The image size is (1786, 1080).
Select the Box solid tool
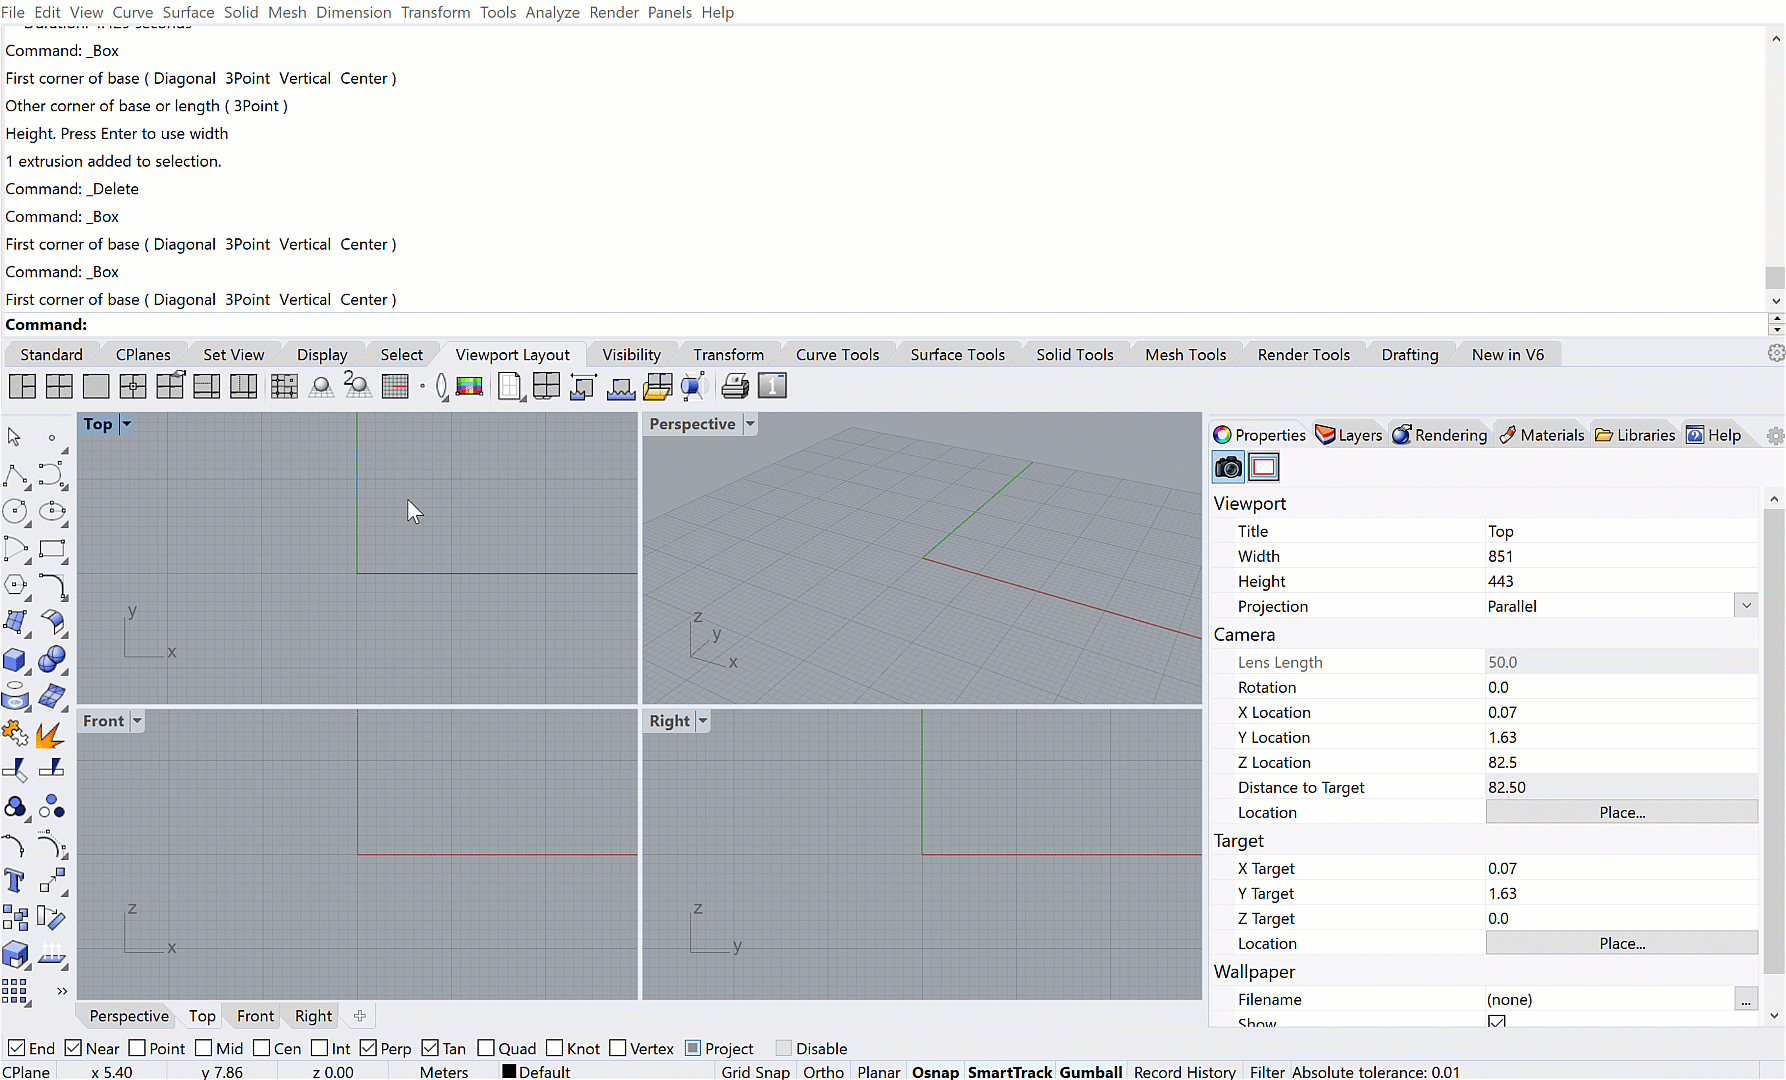tap(16, 659)
